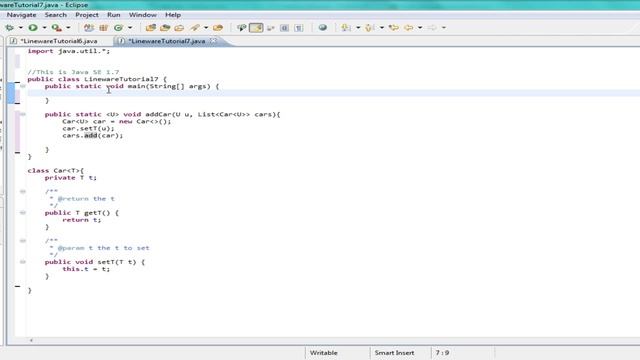Click the Back navigation arrow

(408, 28)
